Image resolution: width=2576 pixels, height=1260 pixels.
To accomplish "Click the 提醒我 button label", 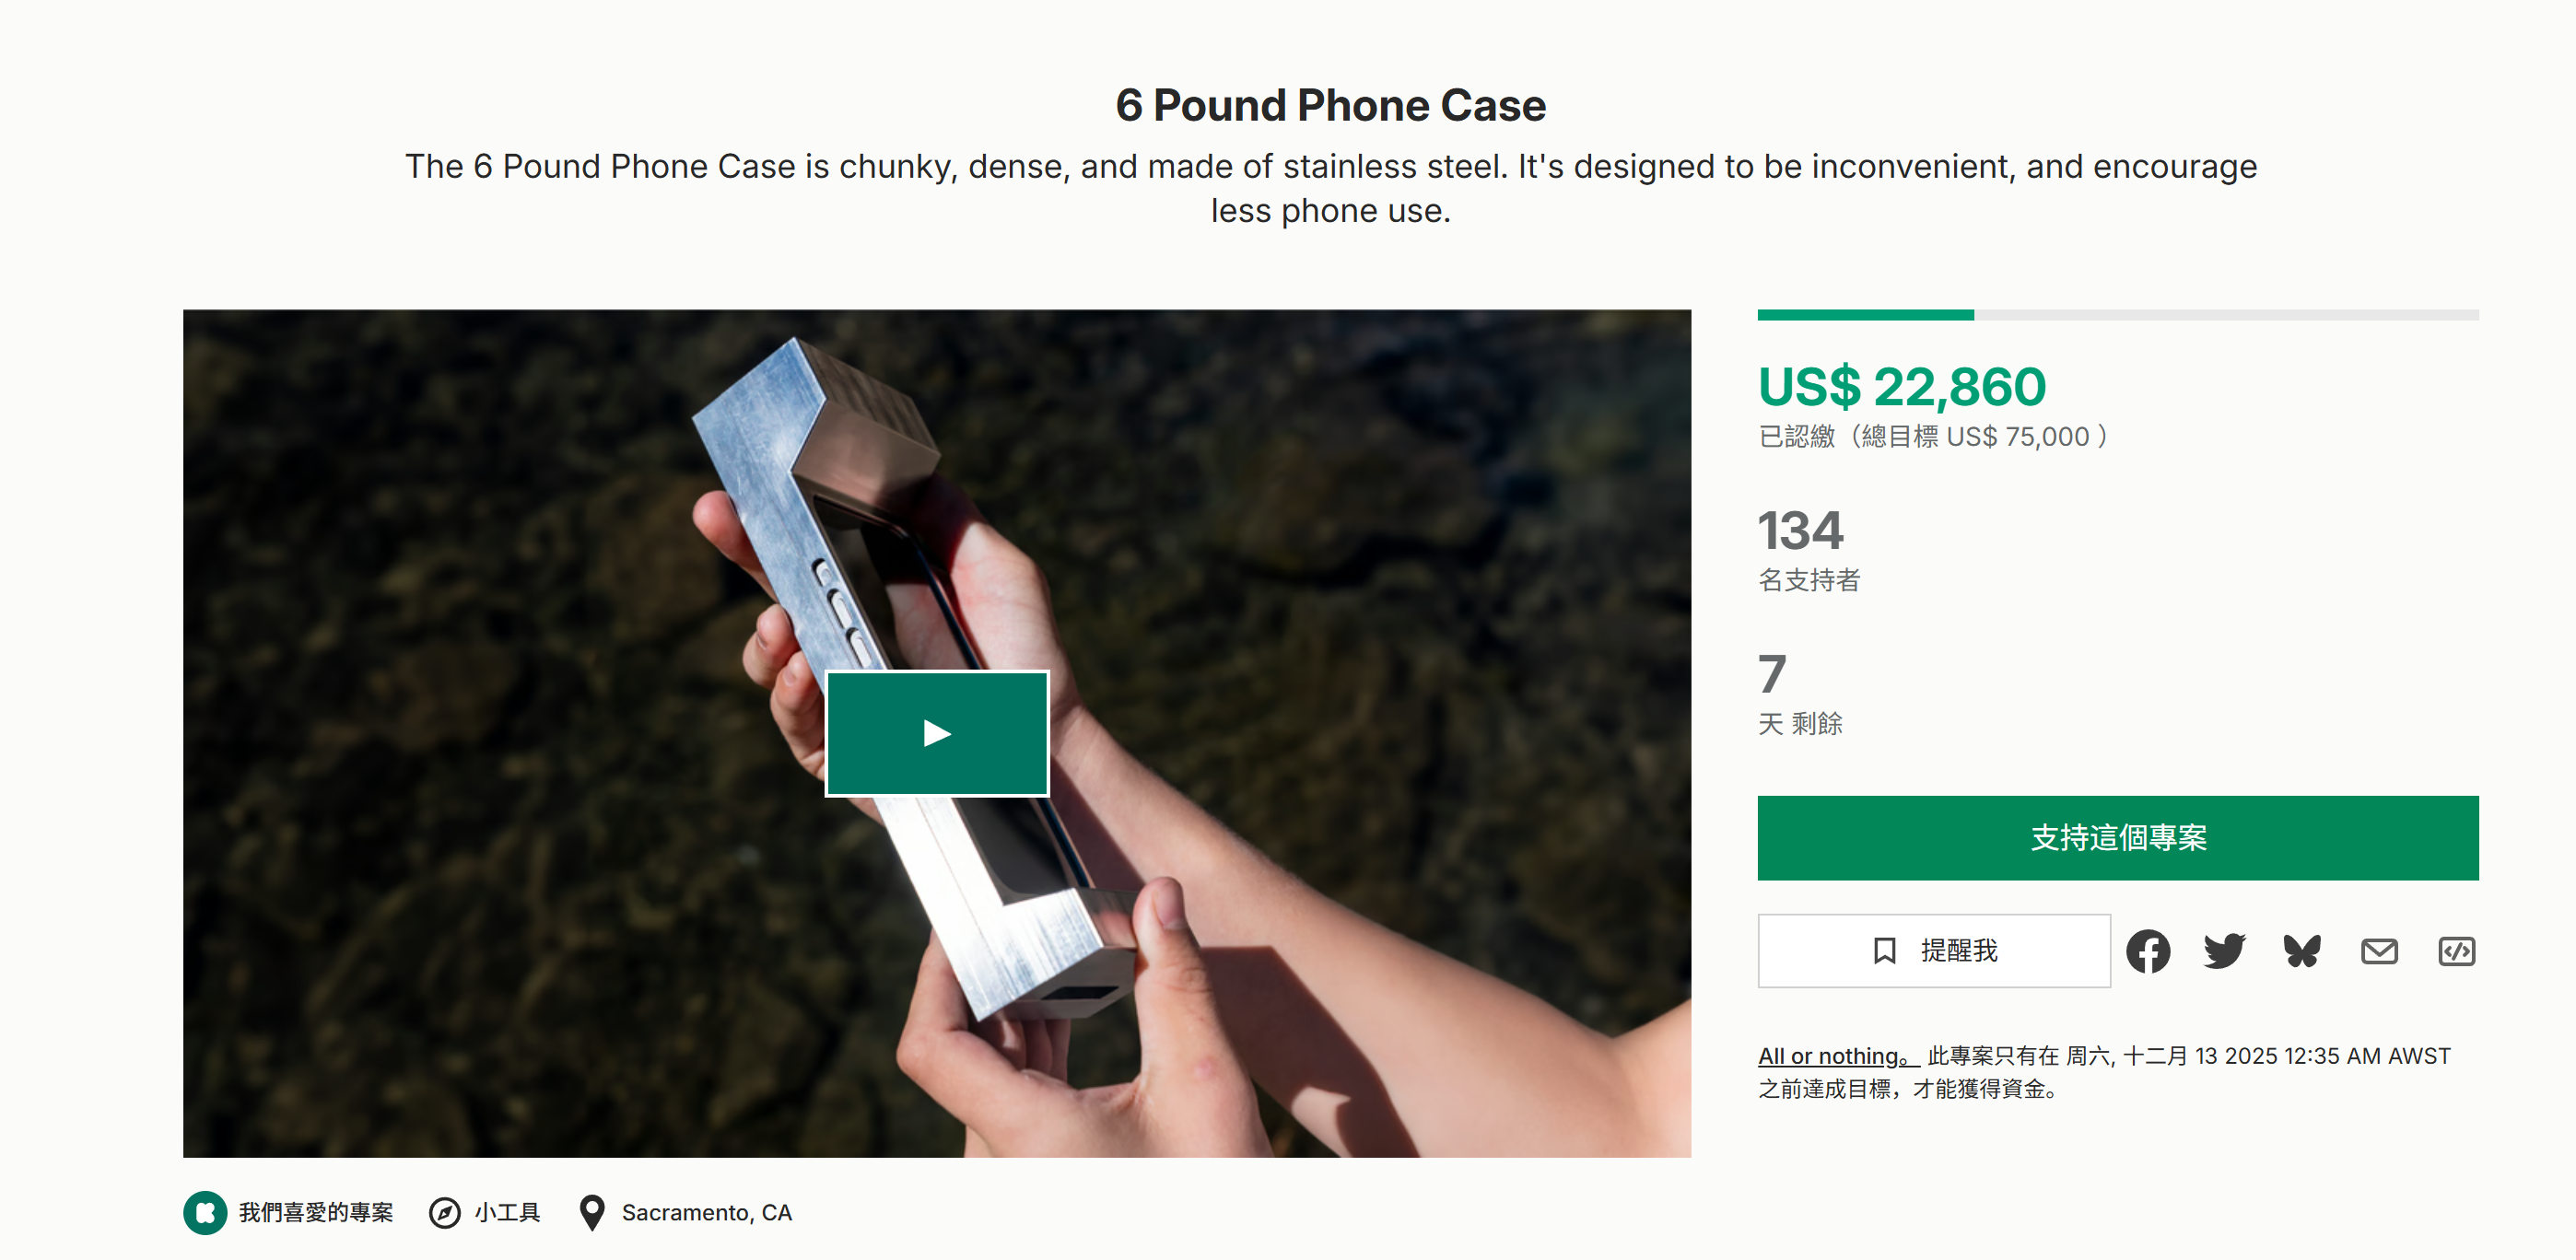I will (x=1958, y=951).
